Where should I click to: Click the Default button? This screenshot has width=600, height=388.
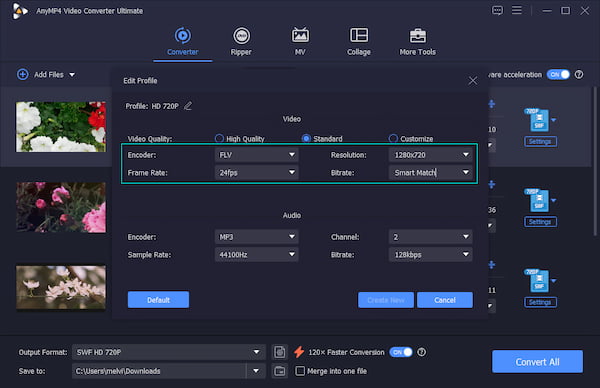pyautogui.click(x=158, y=300)
